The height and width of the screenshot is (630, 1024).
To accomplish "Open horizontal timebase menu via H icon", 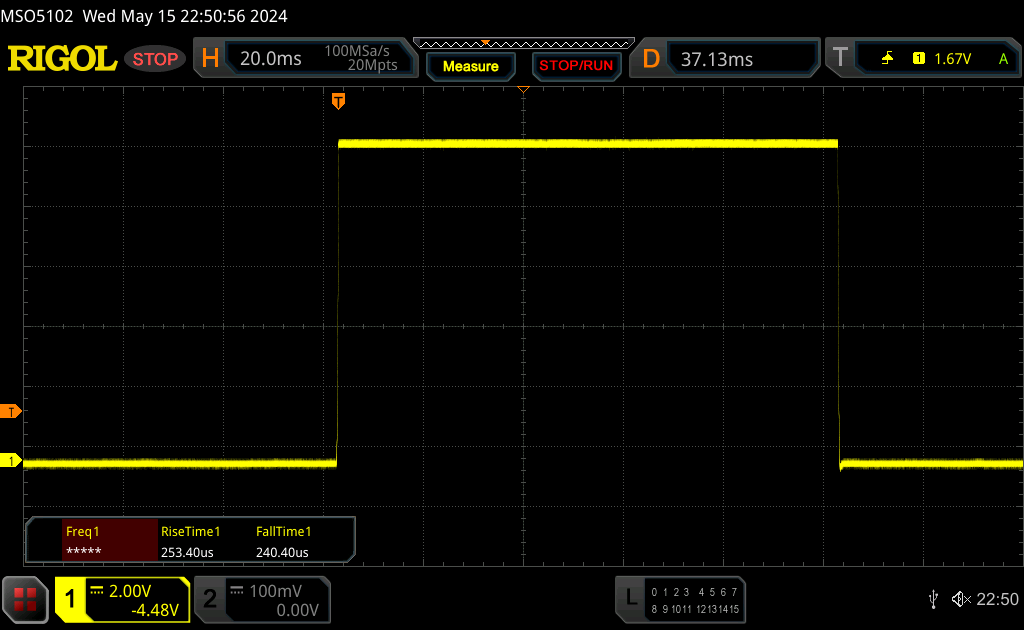I will coord(210,59).
